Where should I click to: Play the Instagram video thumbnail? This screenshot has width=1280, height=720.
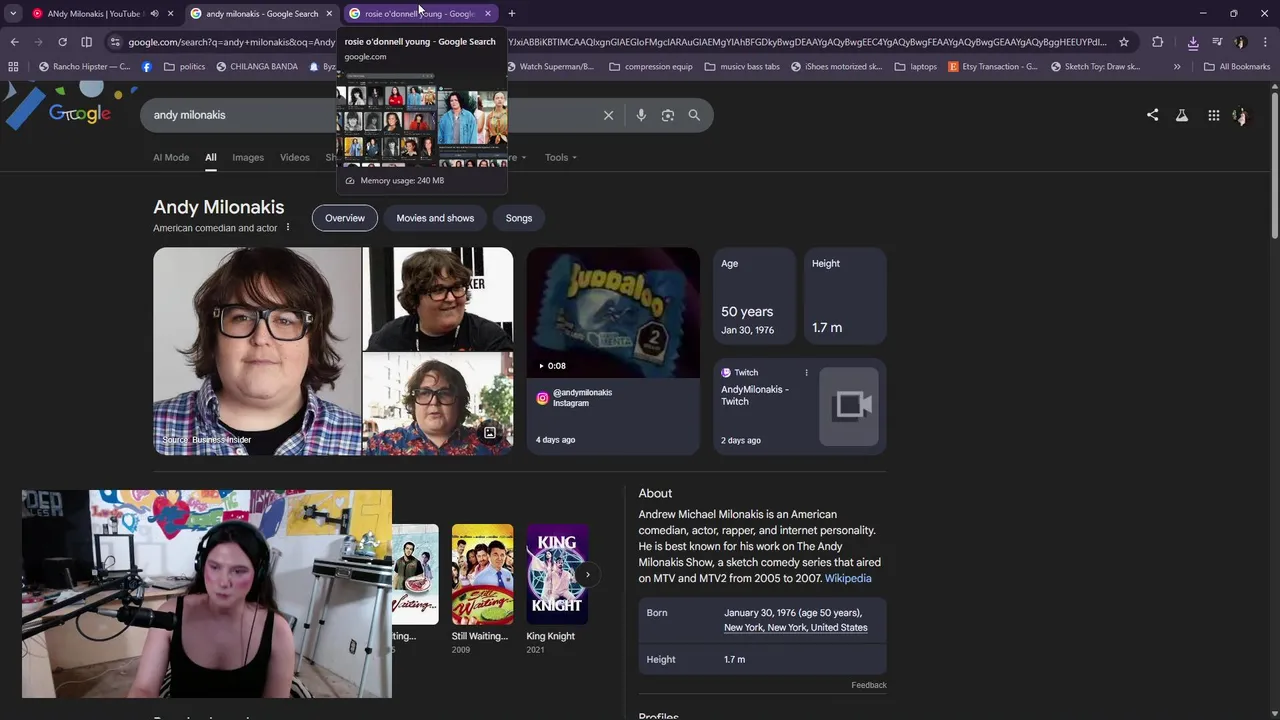coord(613,313)
